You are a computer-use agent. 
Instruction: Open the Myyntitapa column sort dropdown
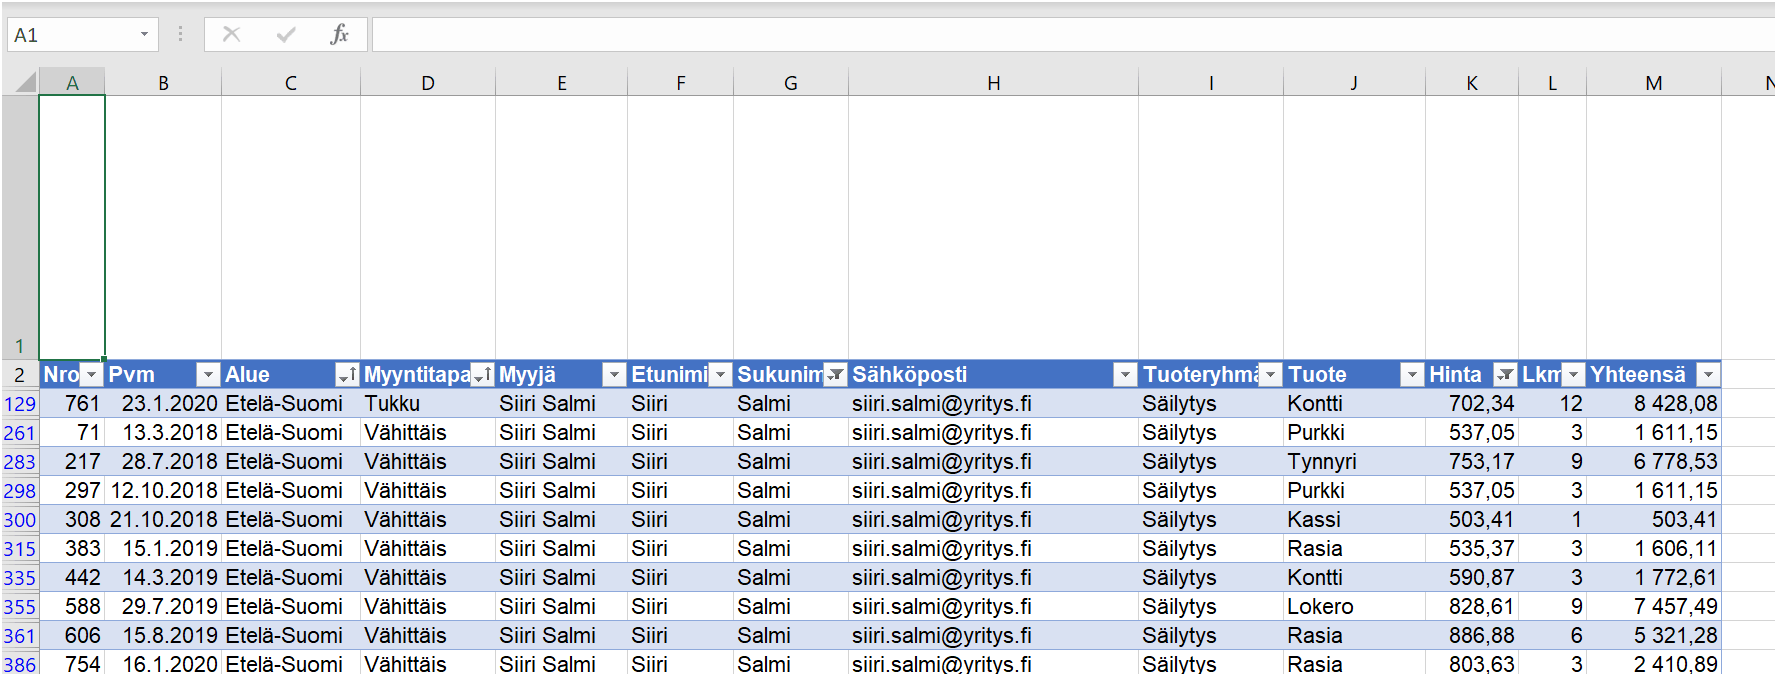tap(482, 375)
